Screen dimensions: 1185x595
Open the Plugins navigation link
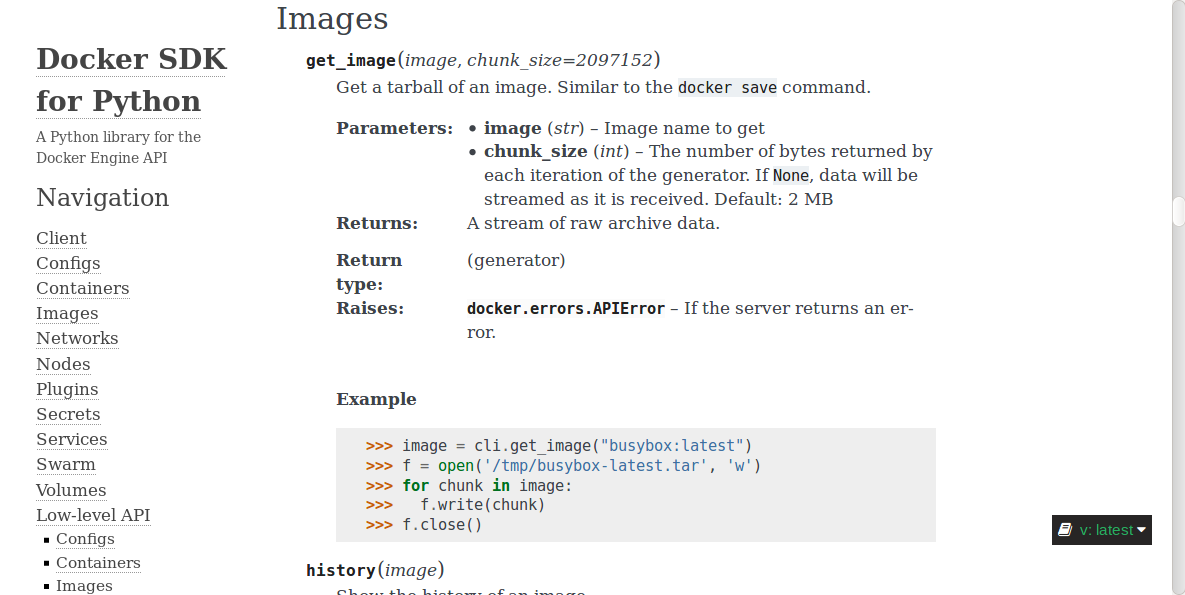click(x=67, y=389)
